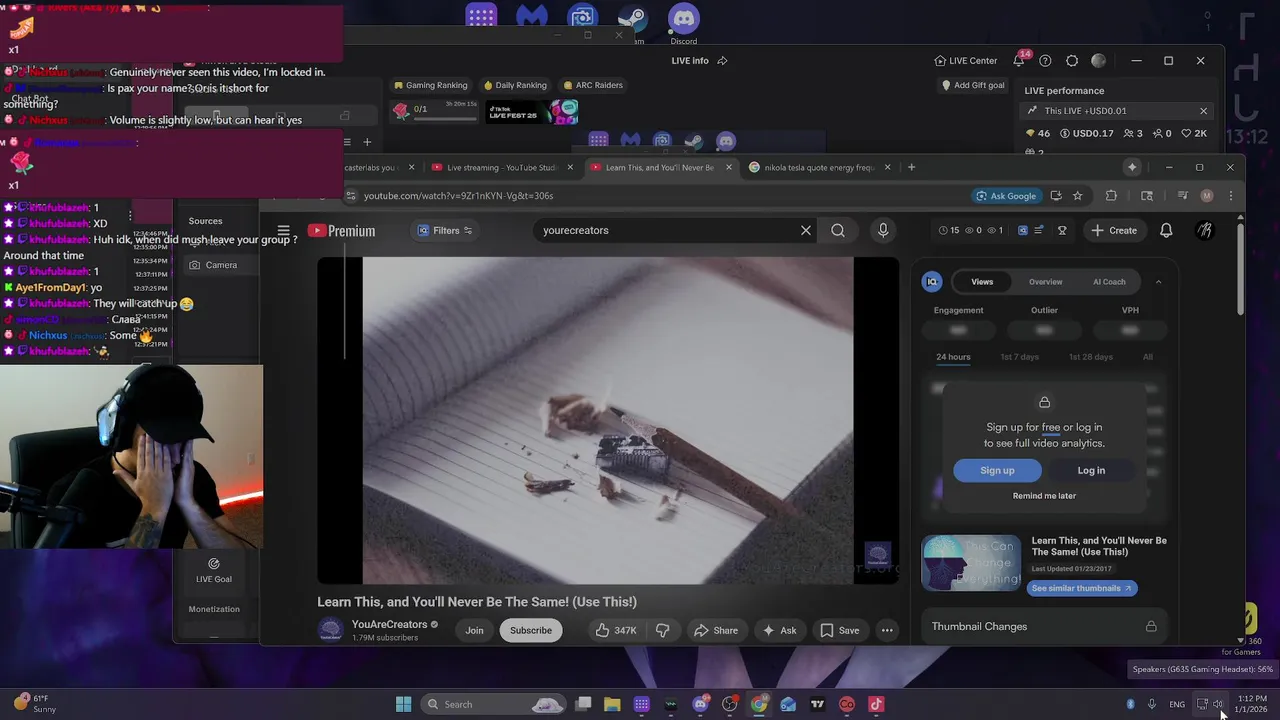Like the video with 347K likes
Viewport: 1280px width, 720px height.
pyautogui.click(x=615, y=630)
